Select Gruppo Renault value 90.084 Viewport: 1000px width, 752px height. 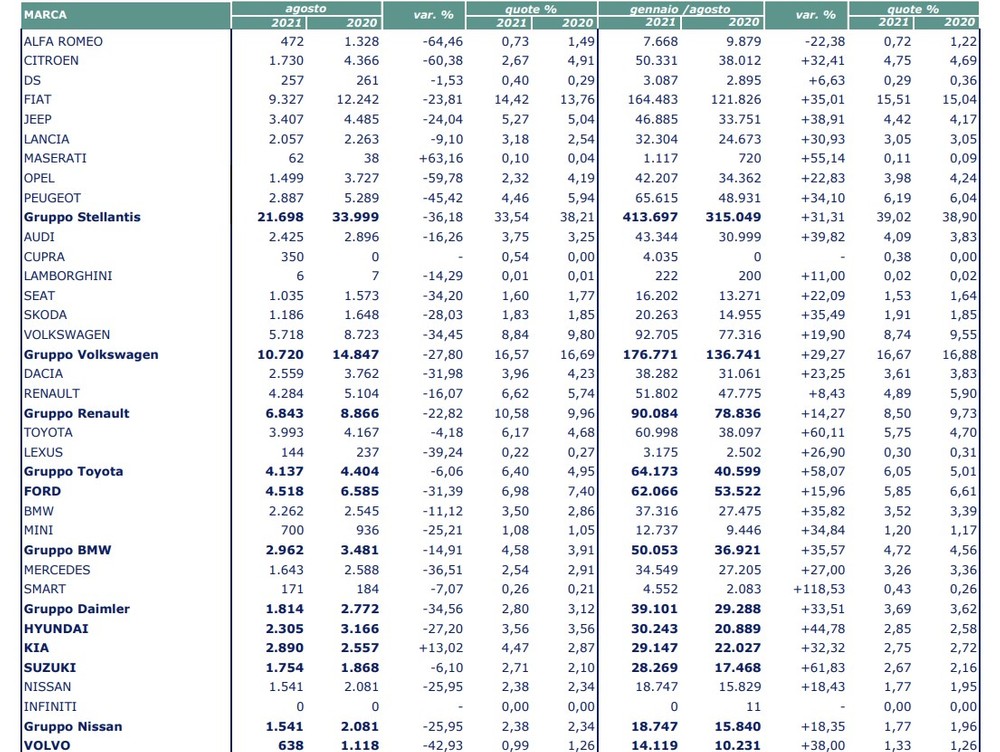[655, 413]
